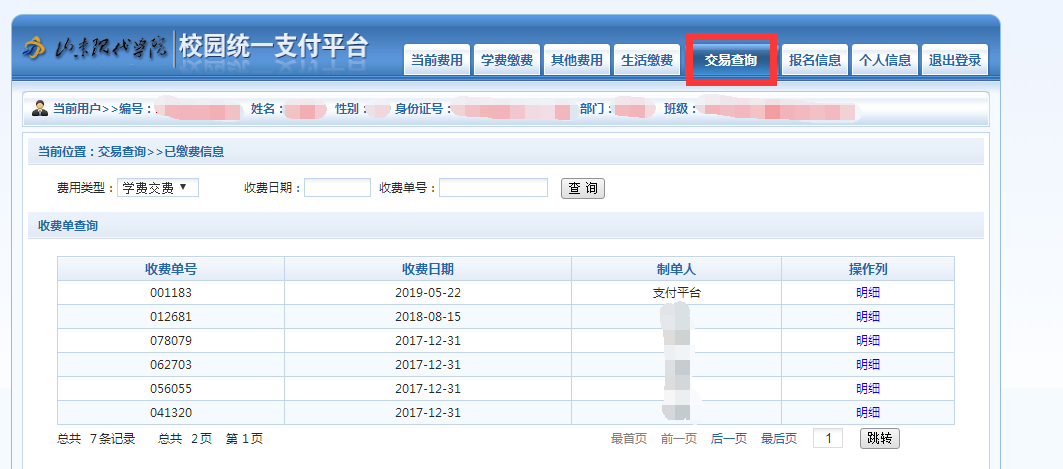
Task: Open 明细 for receipt 012681
Action: tap(867, 317)
